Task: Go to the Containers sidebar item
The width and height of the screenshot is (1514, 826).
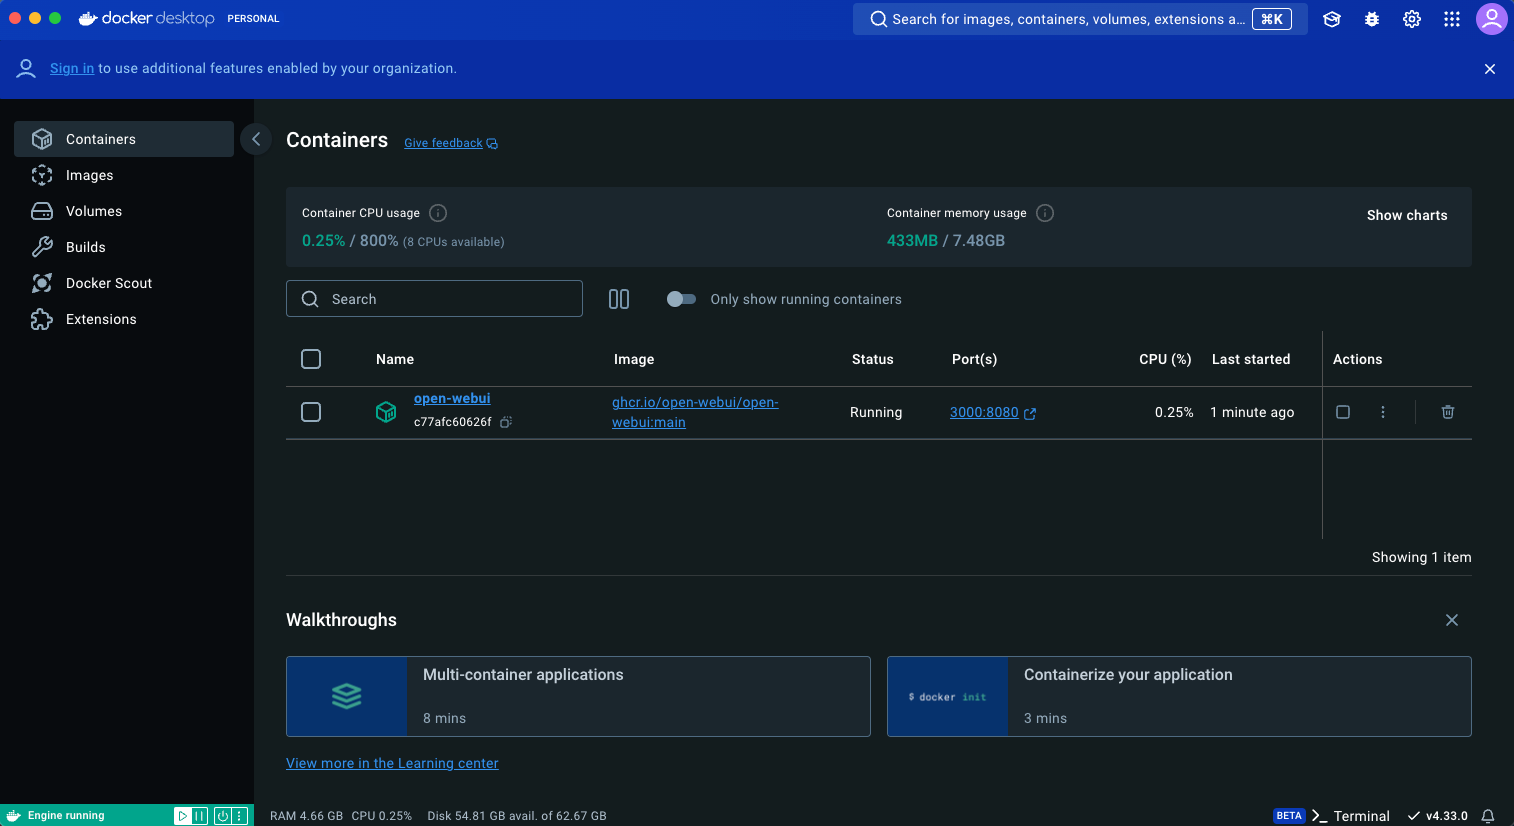Action: tap(124, 139)
